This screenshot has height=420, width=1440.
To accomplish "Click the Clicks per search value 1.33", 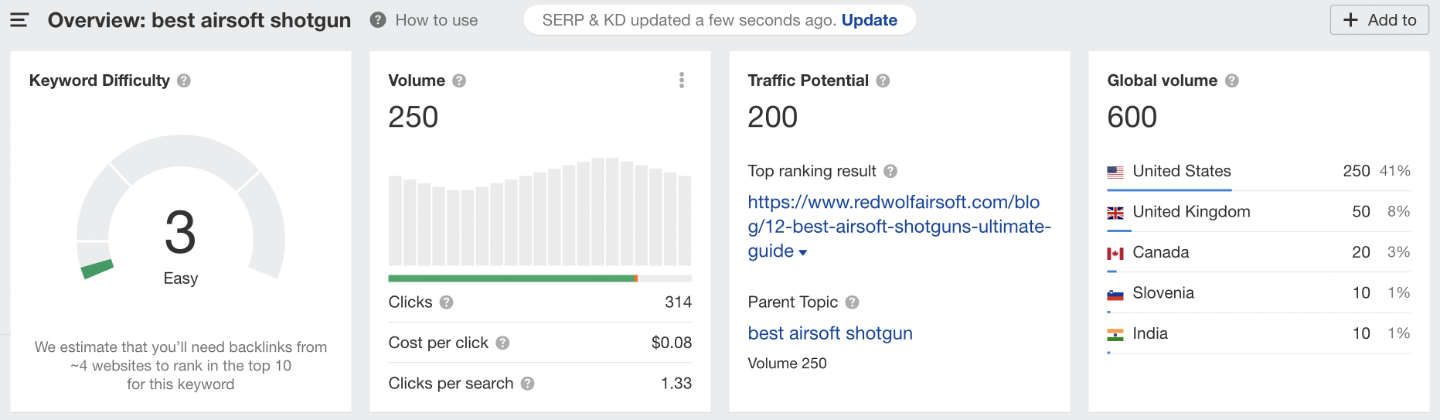I will (676, 383).
